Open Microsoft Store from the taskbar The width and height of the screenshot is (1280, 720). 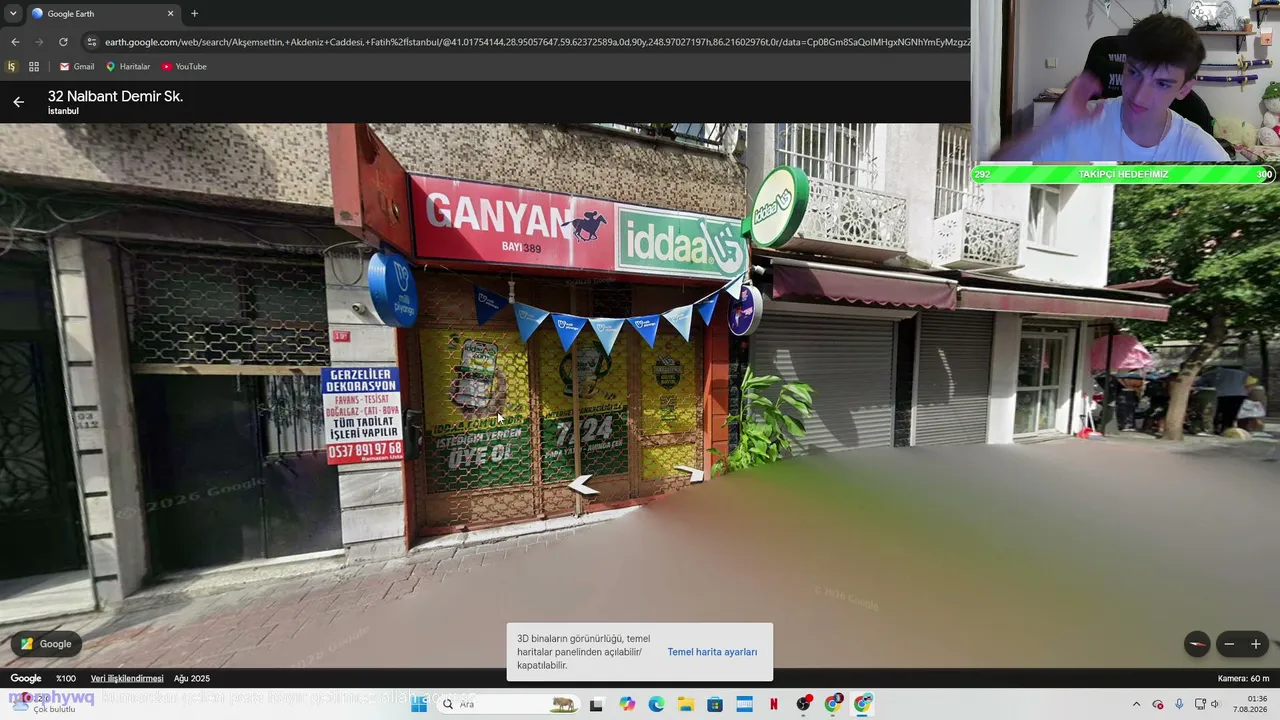(715, 704)
